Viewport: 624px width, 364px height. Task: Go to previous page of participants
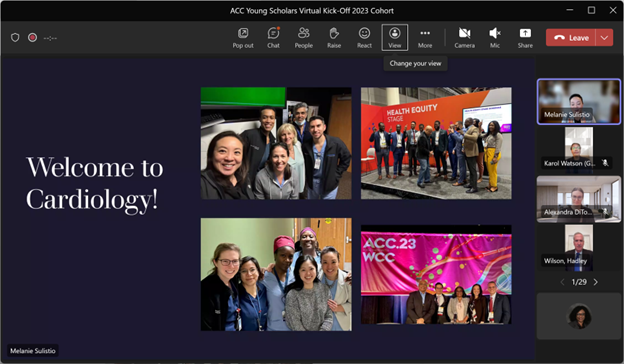click(x=562, y=282)
